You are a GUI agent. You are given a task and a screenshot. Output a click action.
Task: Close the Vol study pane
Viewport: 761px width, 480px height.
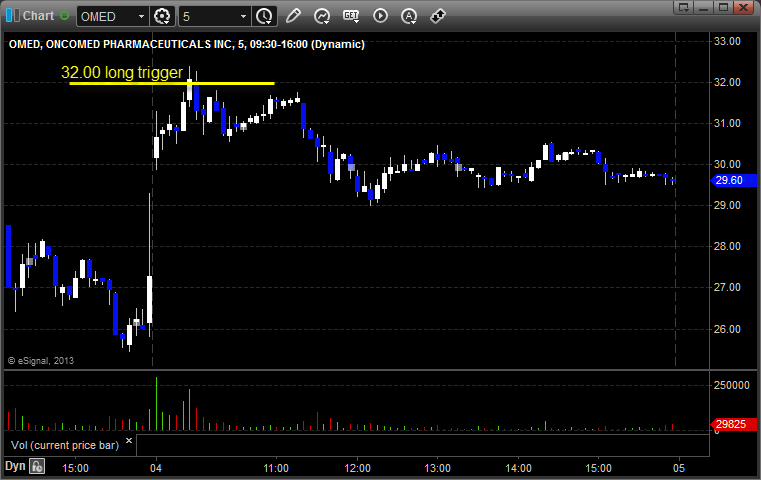129,440
